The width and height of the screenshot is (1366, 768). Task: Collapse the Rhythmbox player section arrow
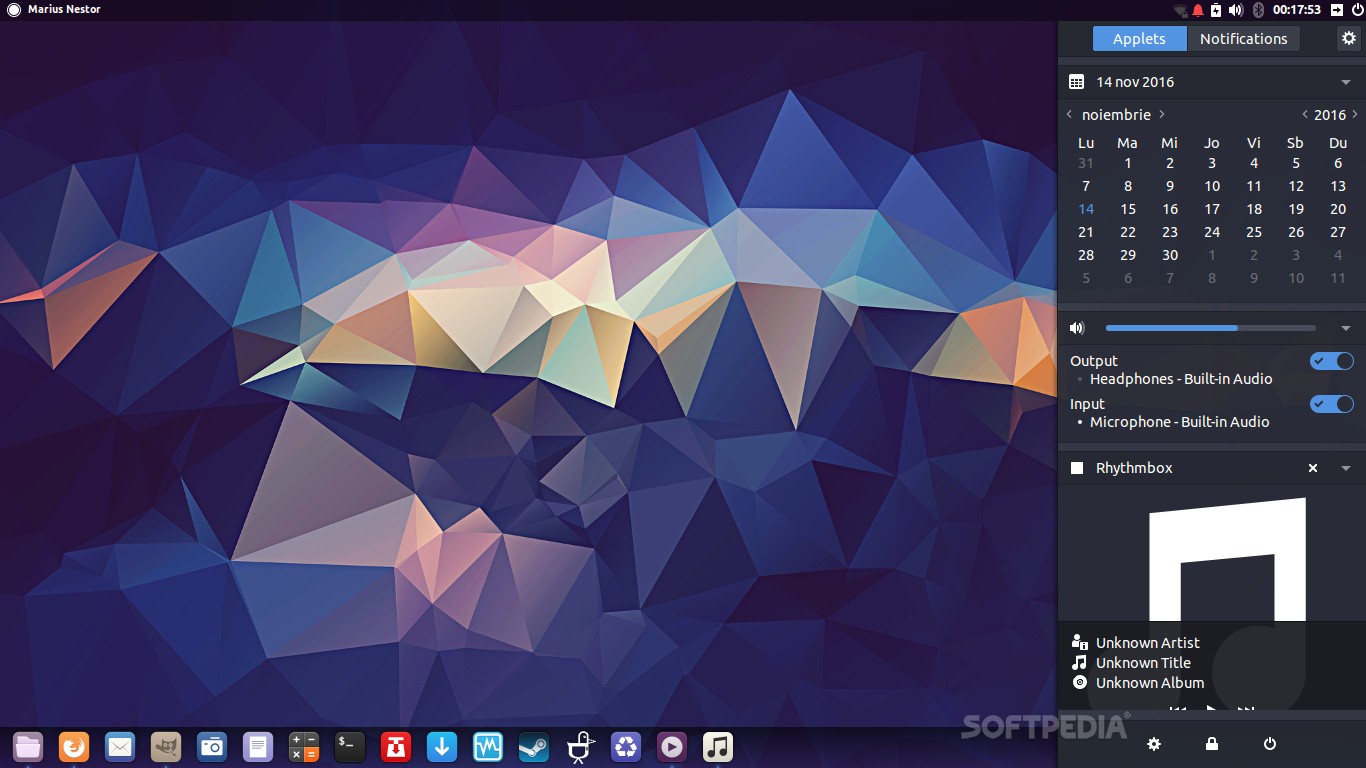(x=1346, y=468)
